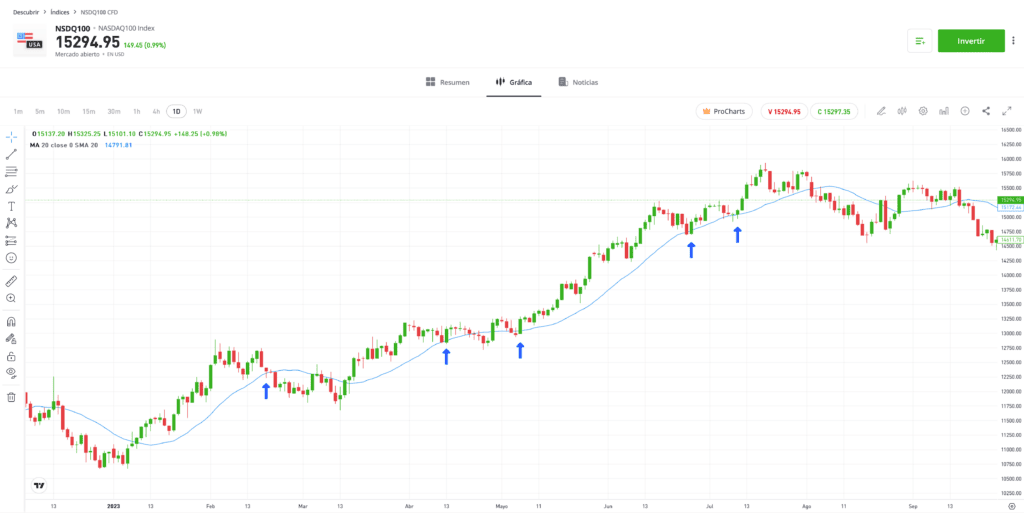Image resolution: width=1024 pixels, height=513 pixels.
Task: Select the trend line drawing tool
Action: point(11,155)
